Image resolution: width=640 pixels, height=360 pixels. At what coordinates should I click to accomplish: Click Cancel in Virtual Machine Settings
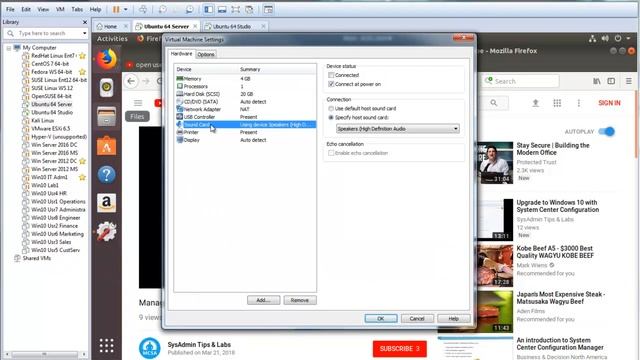(x=417, y=318)
